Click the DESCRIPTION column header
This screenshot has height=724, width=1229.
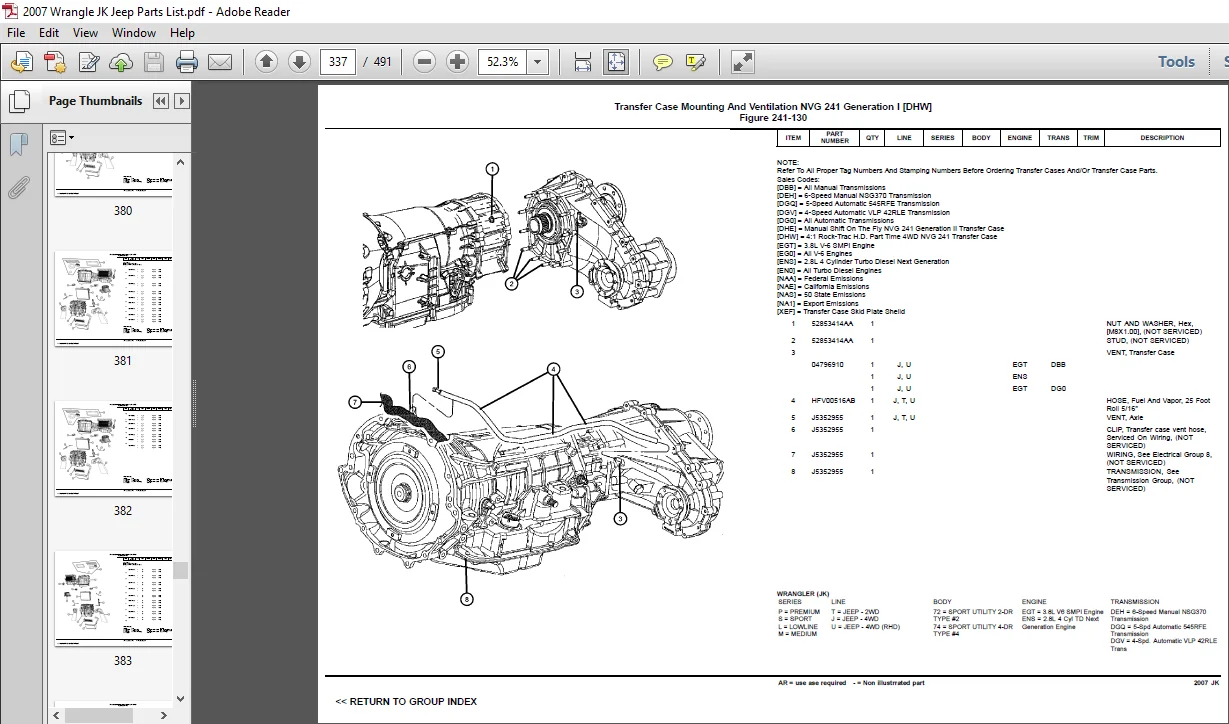(x=1161, y=138)
